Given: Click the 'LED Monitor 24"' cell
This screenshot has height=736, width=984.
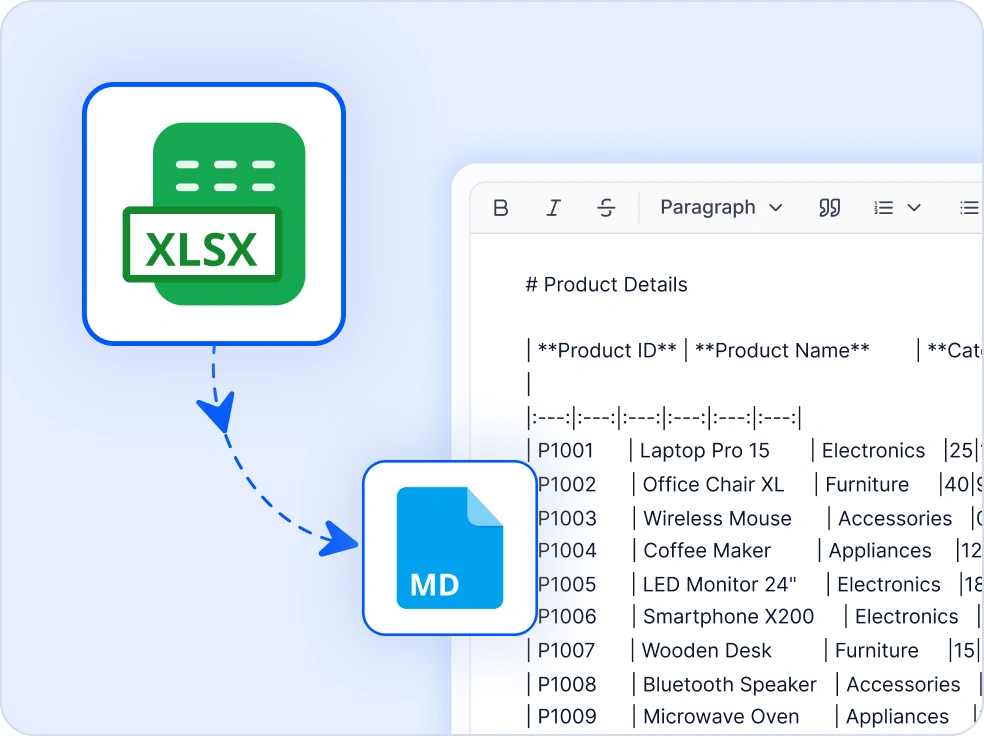Looking at the screenshot, I should (719, 584).
